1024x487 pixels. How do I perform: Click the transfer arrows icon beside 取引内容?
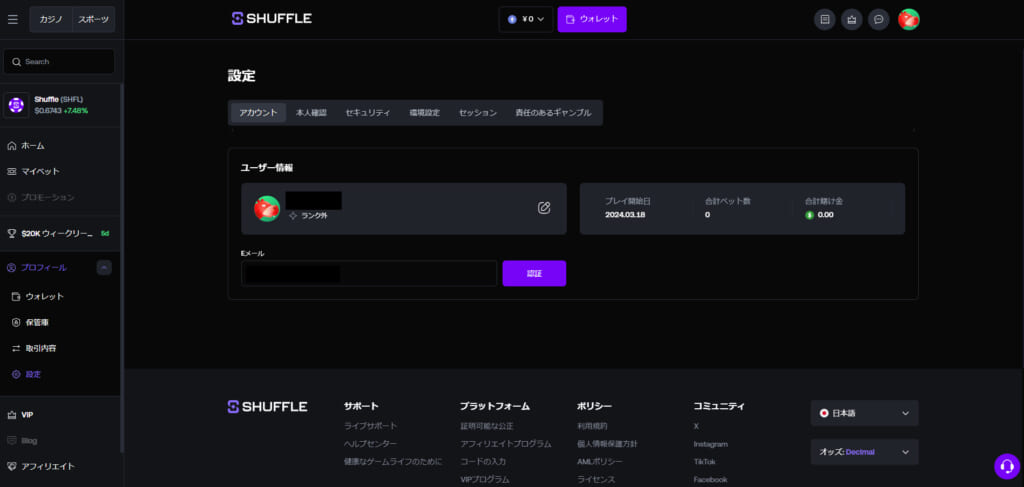click(16, 349)
